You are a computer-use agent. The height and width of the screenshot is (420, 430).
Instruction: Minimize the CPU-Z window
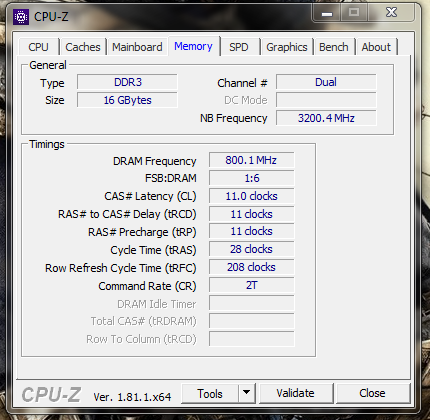[327, 13]
